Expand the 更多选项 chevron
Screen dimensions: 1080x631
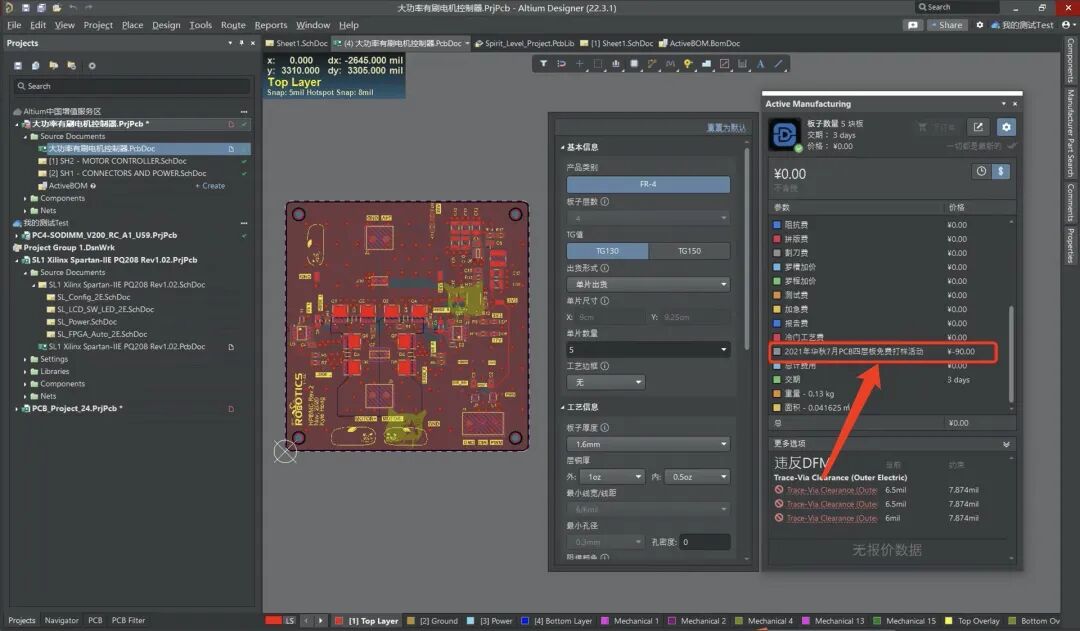(1006, 444)
